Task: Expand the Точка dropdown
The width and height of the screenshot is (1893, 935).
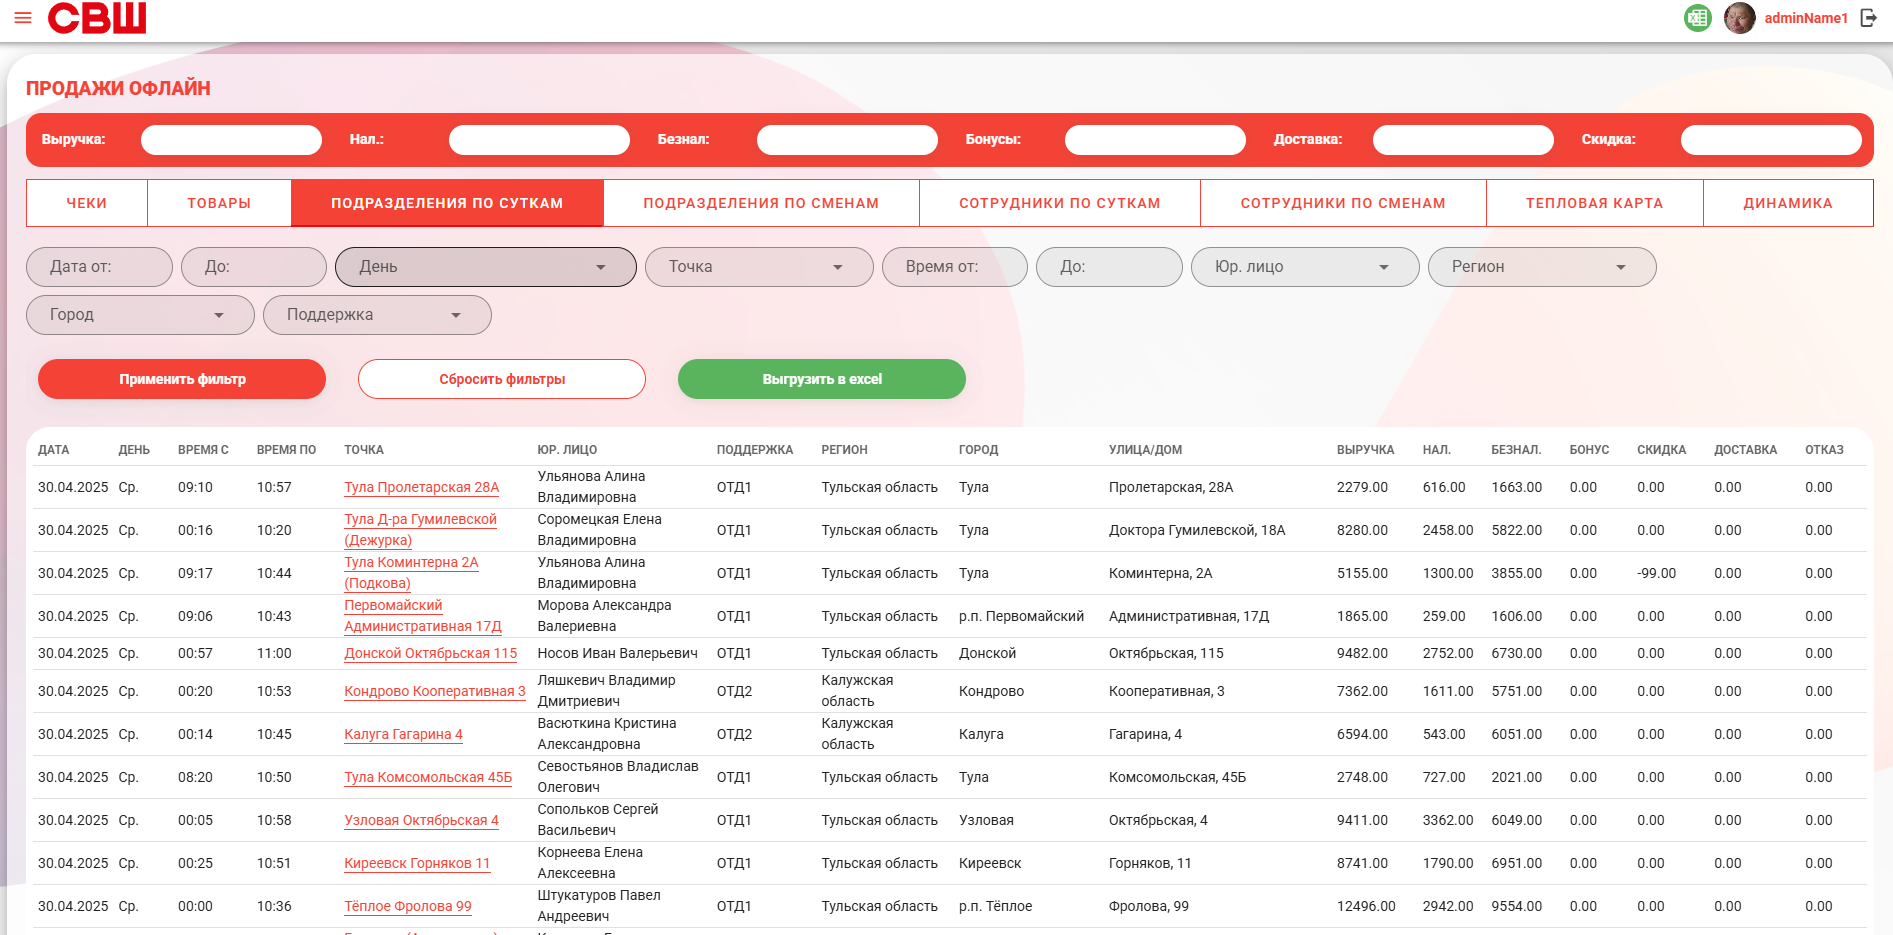Action: pos(759,267)
